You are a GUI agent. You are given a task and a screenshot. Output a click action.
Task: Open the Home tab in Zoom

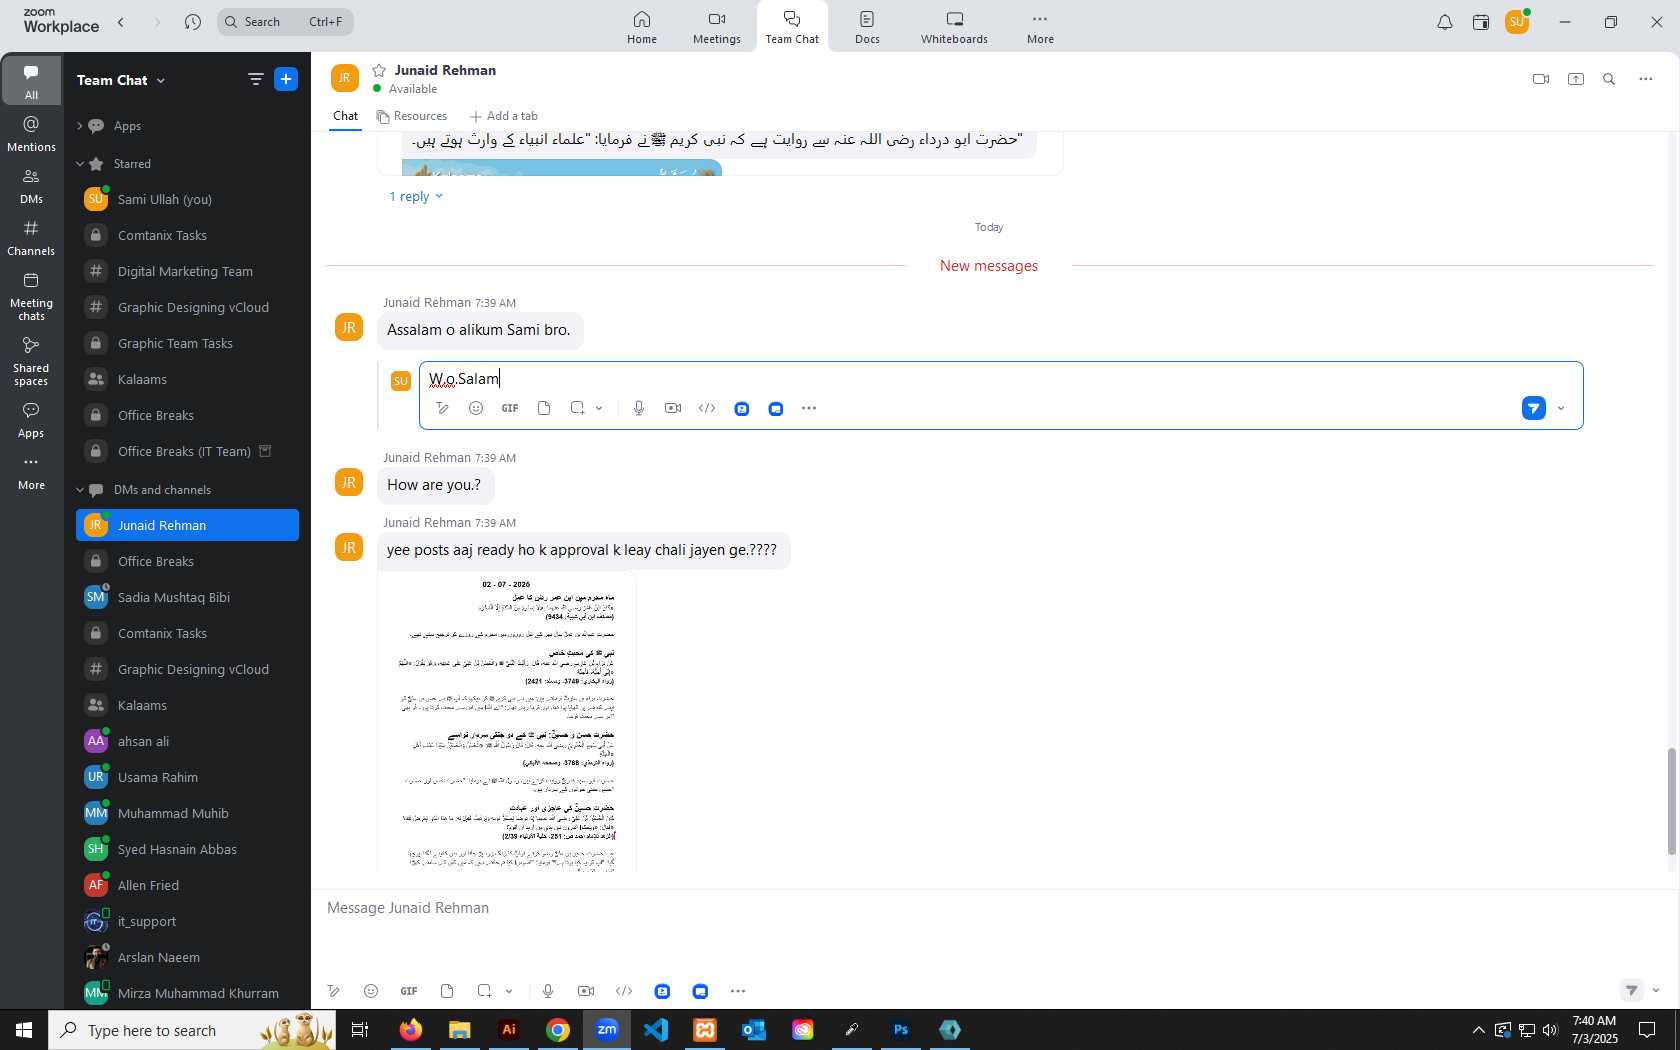(x=642, y=27)
